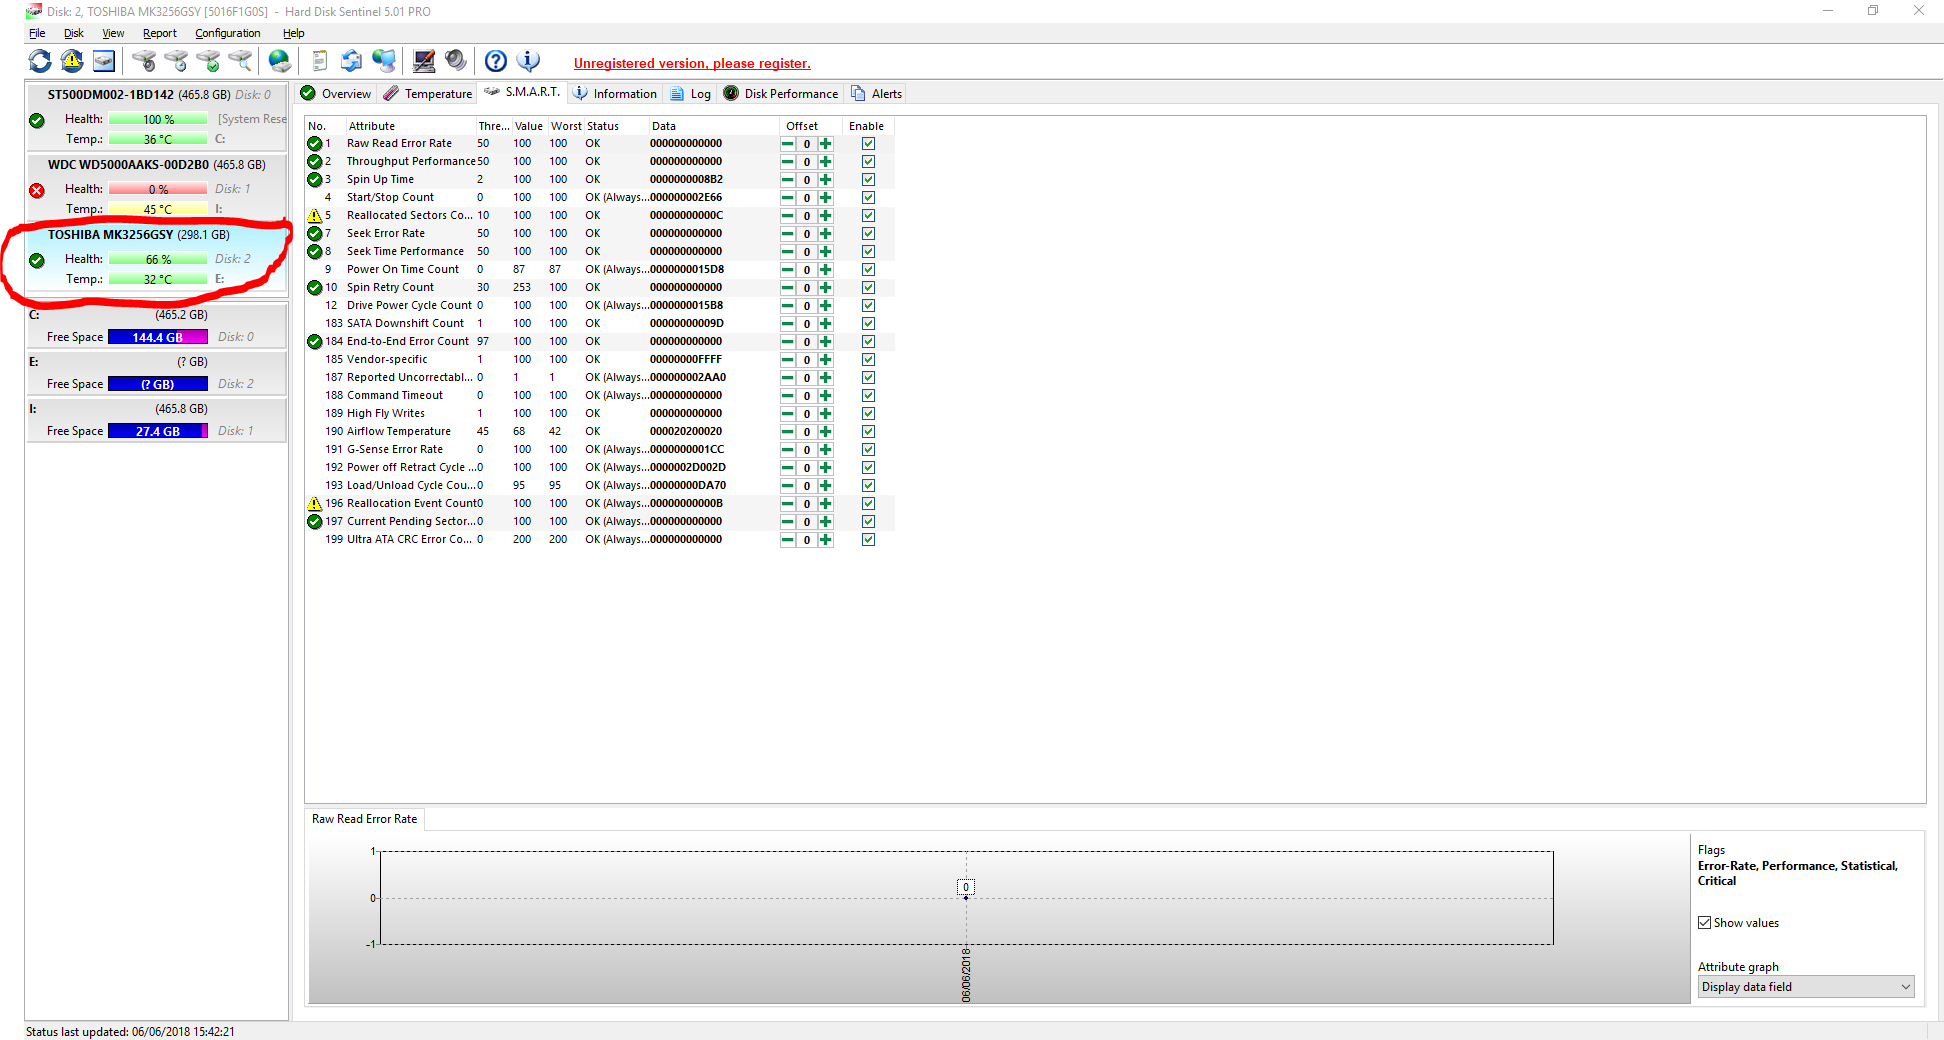The width and height of the screenshot is (1944, 1040).
Task: Click the envelope with blue arrows icon
Action: [x=352, y=62]
